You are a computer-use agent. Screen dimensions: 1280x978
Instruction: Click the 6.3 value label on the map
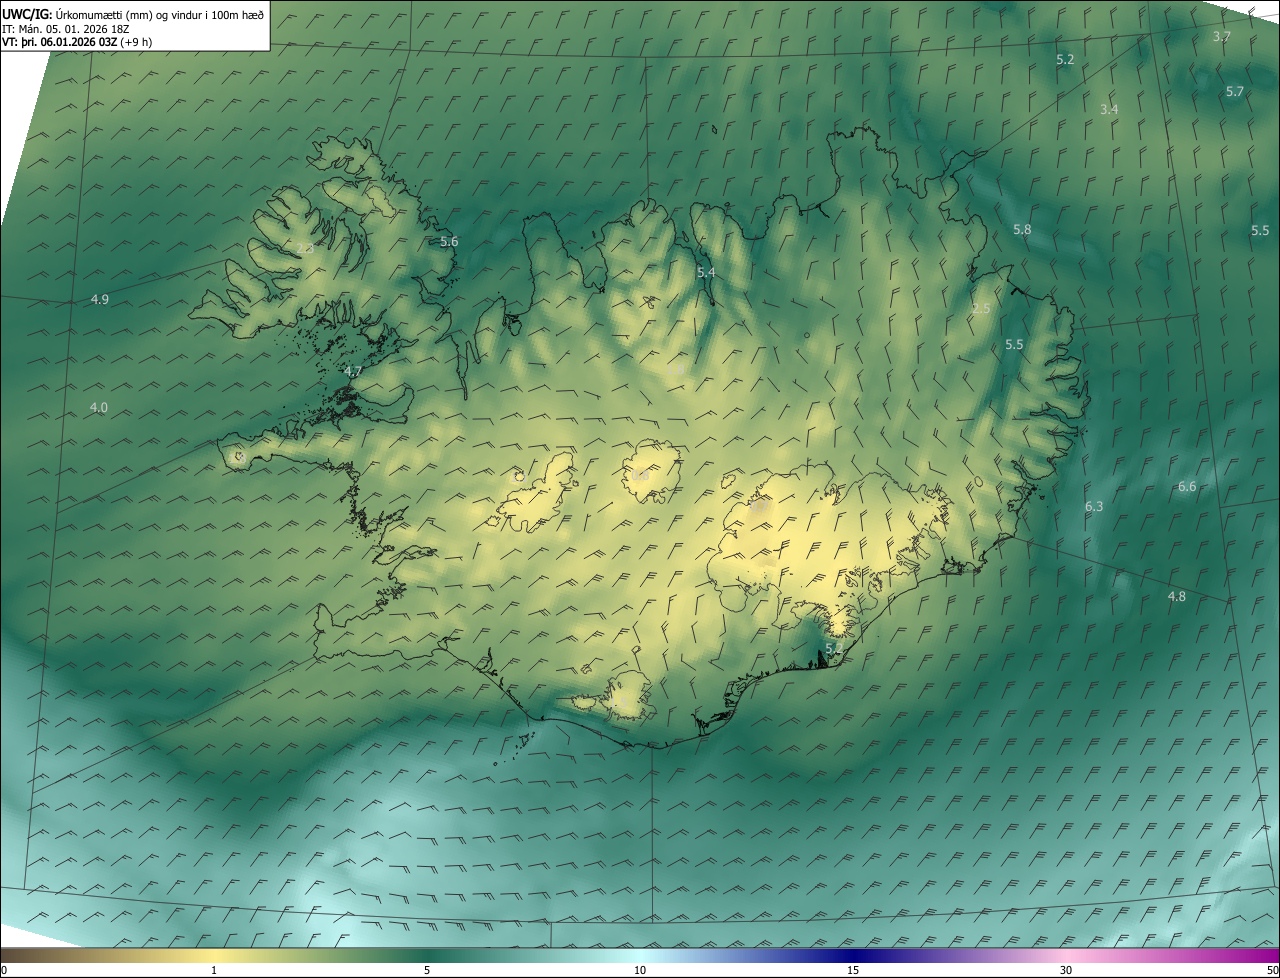pyautogui.click(x=1094, y=507)
